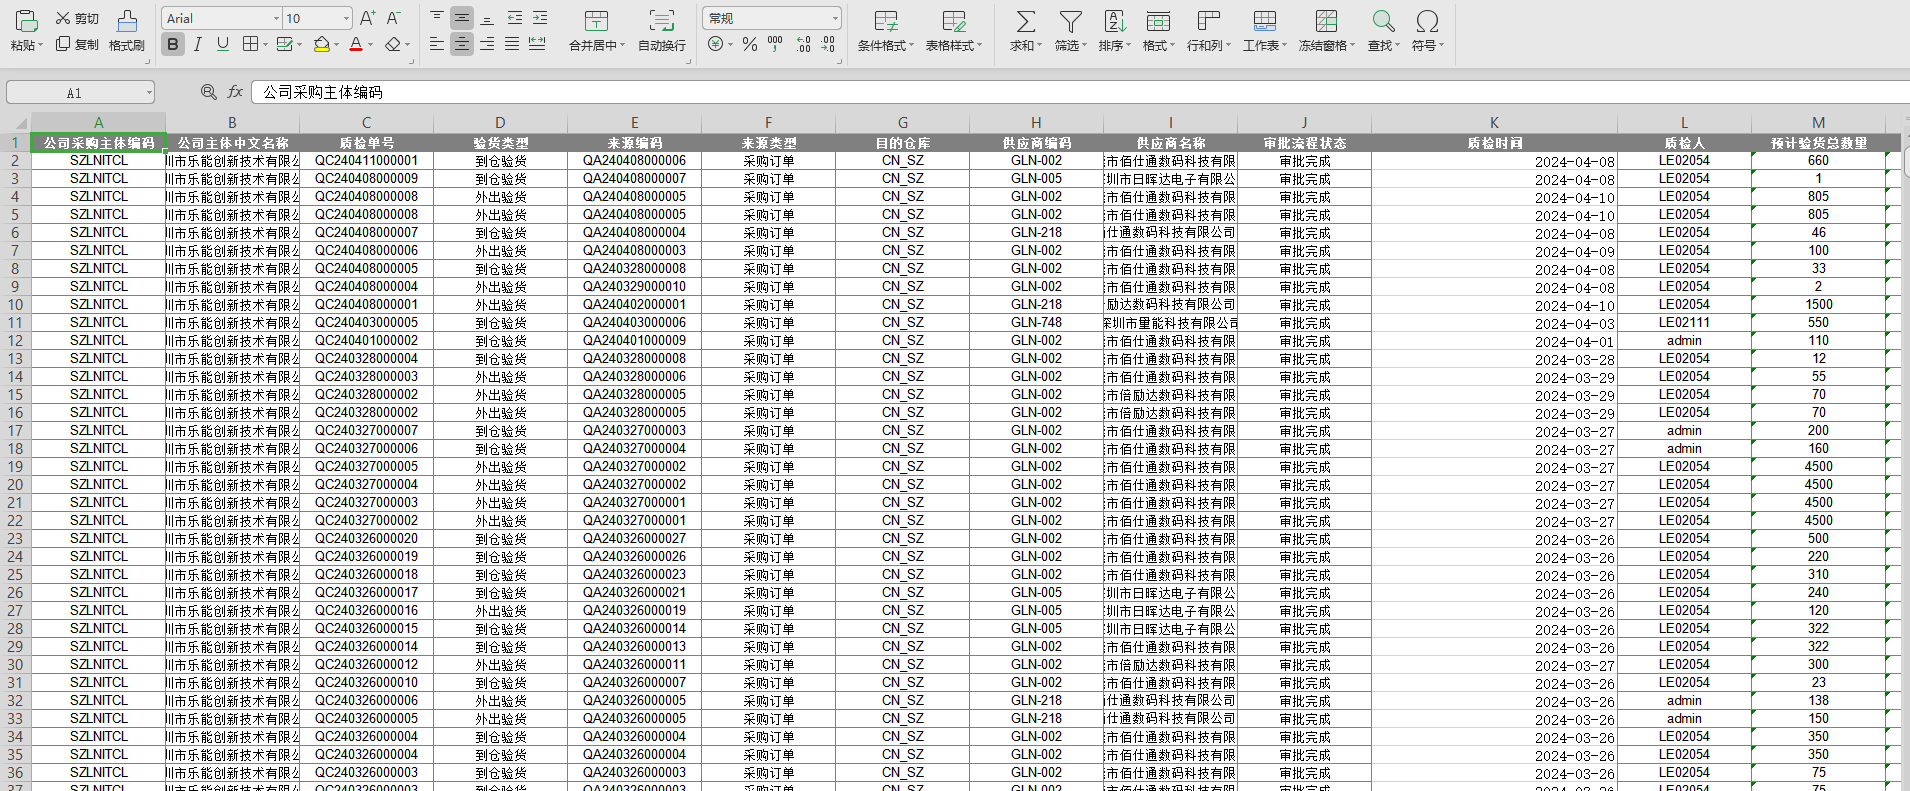Click the Format Painter (格式刷) icon

[x=127, y=22]
